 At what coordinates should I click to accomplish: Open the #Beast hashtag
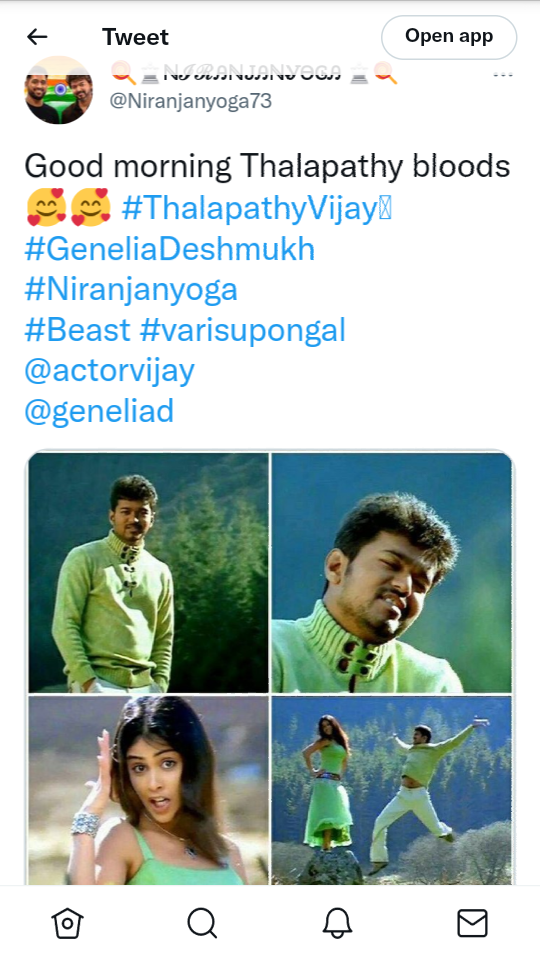pos(78,330)
